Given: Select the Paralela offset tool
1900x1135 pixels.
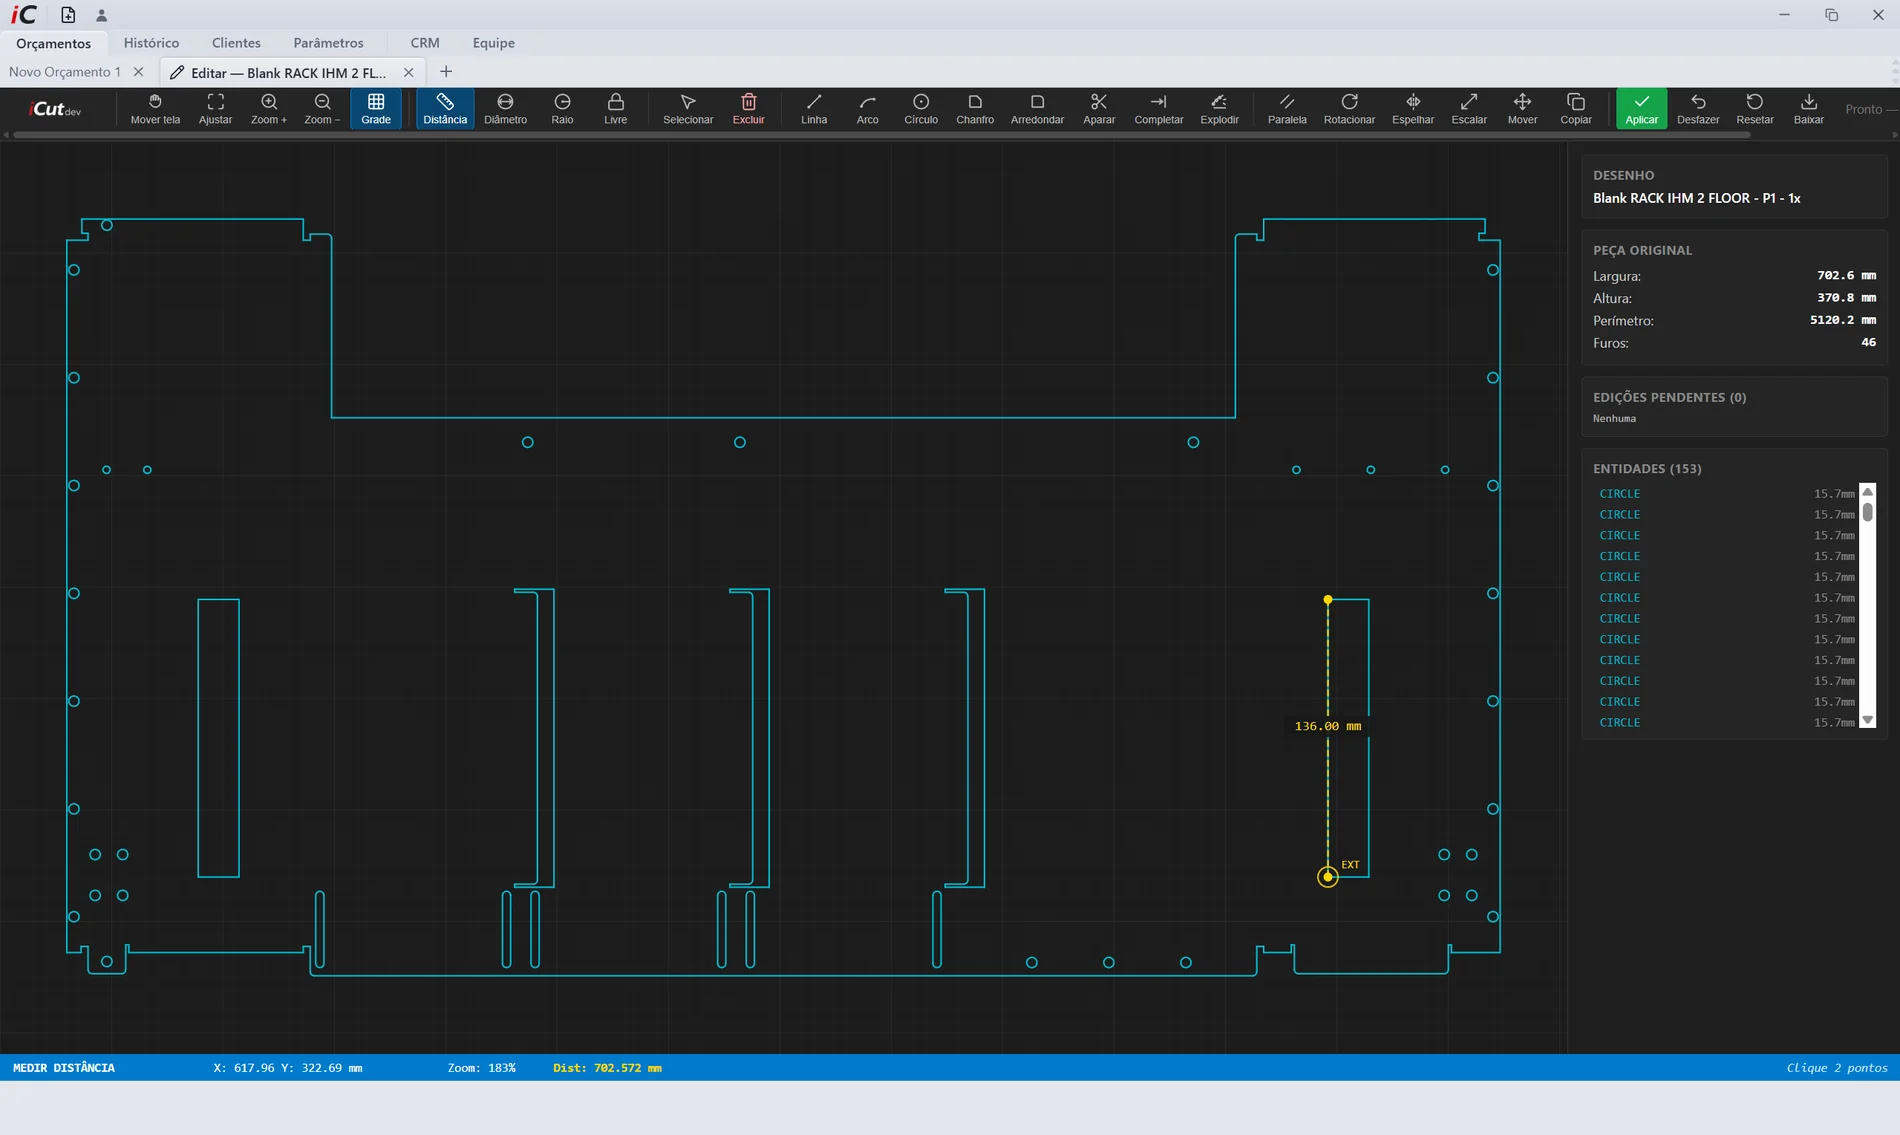Looking at the screenshot, I should 1287,109.
